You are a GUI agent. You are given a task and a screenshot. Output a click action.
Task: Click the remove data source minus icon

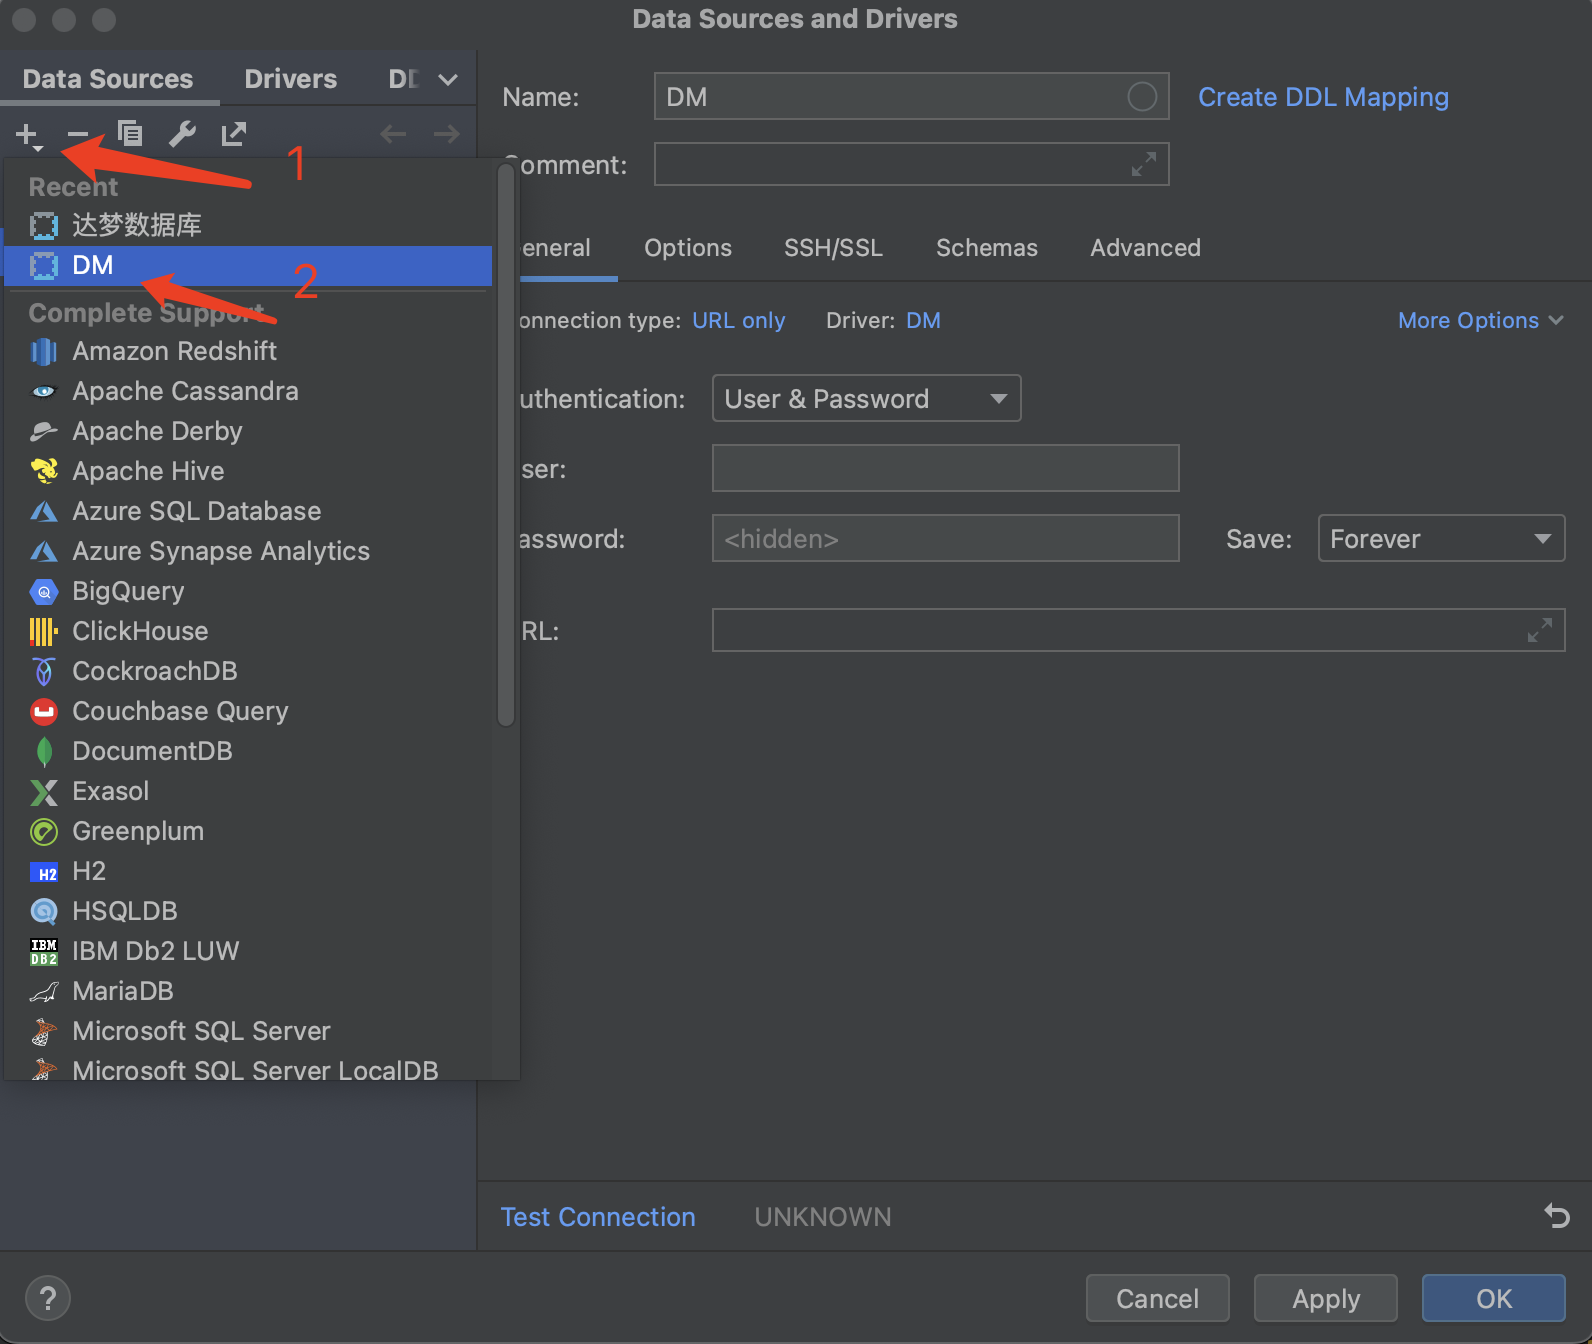coord(78,134)
